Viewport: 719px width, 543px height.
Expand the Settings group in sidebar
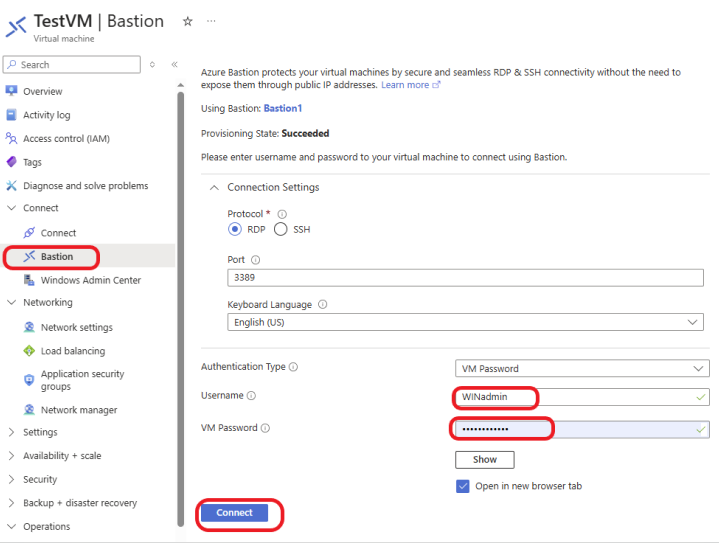[11, 432]
